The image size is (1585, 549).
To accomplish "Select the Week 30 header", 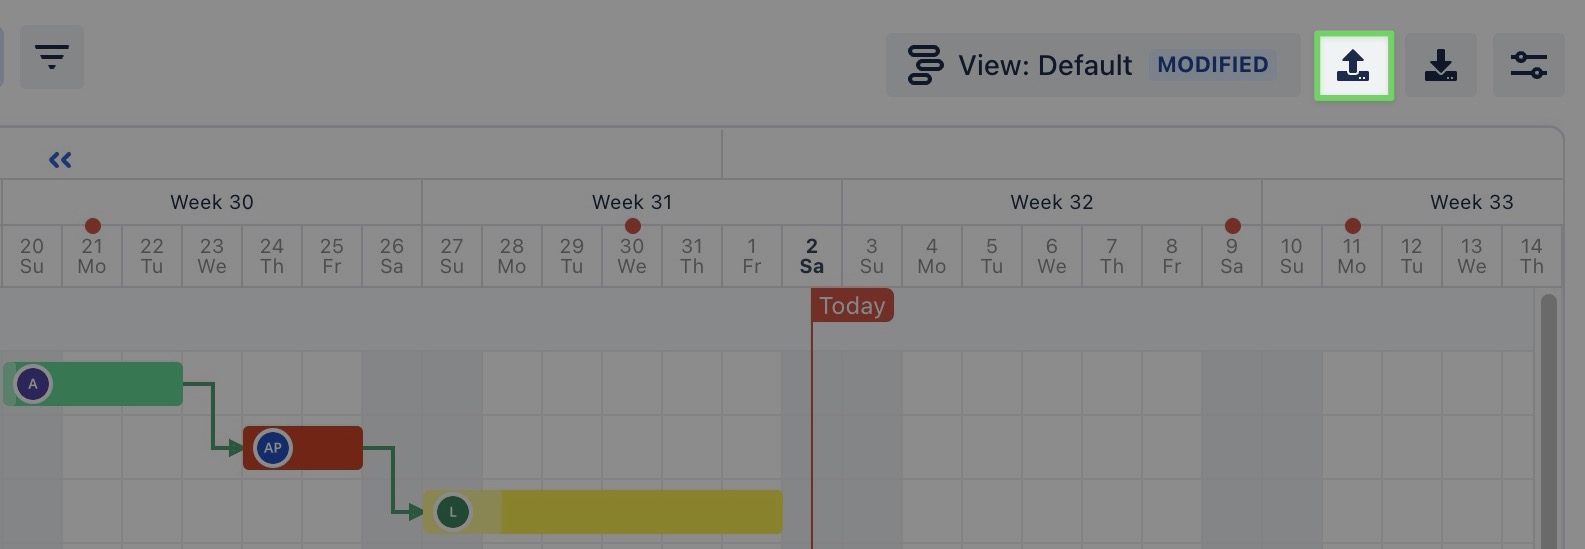I will point(212,202).
